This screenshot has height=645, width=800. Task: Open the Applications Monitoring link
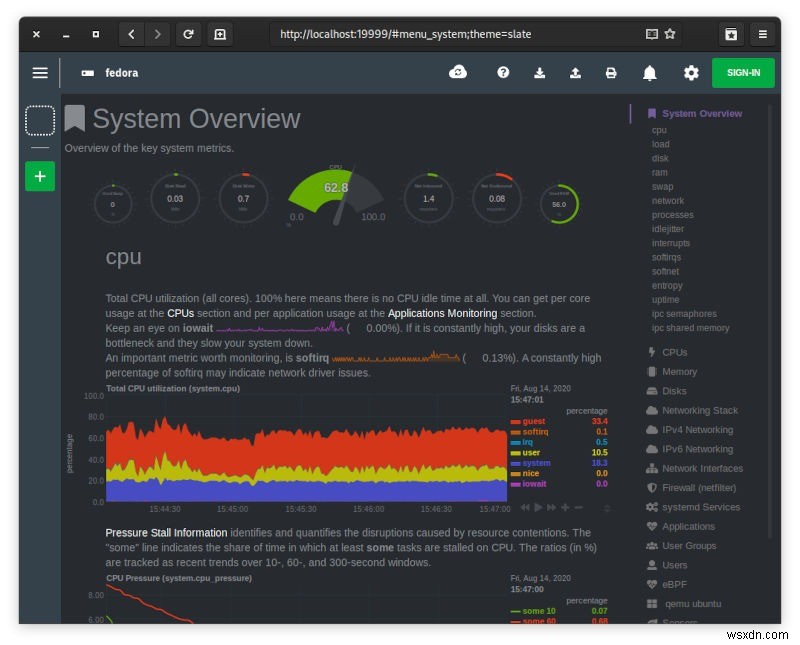click(x=444, y=313)
